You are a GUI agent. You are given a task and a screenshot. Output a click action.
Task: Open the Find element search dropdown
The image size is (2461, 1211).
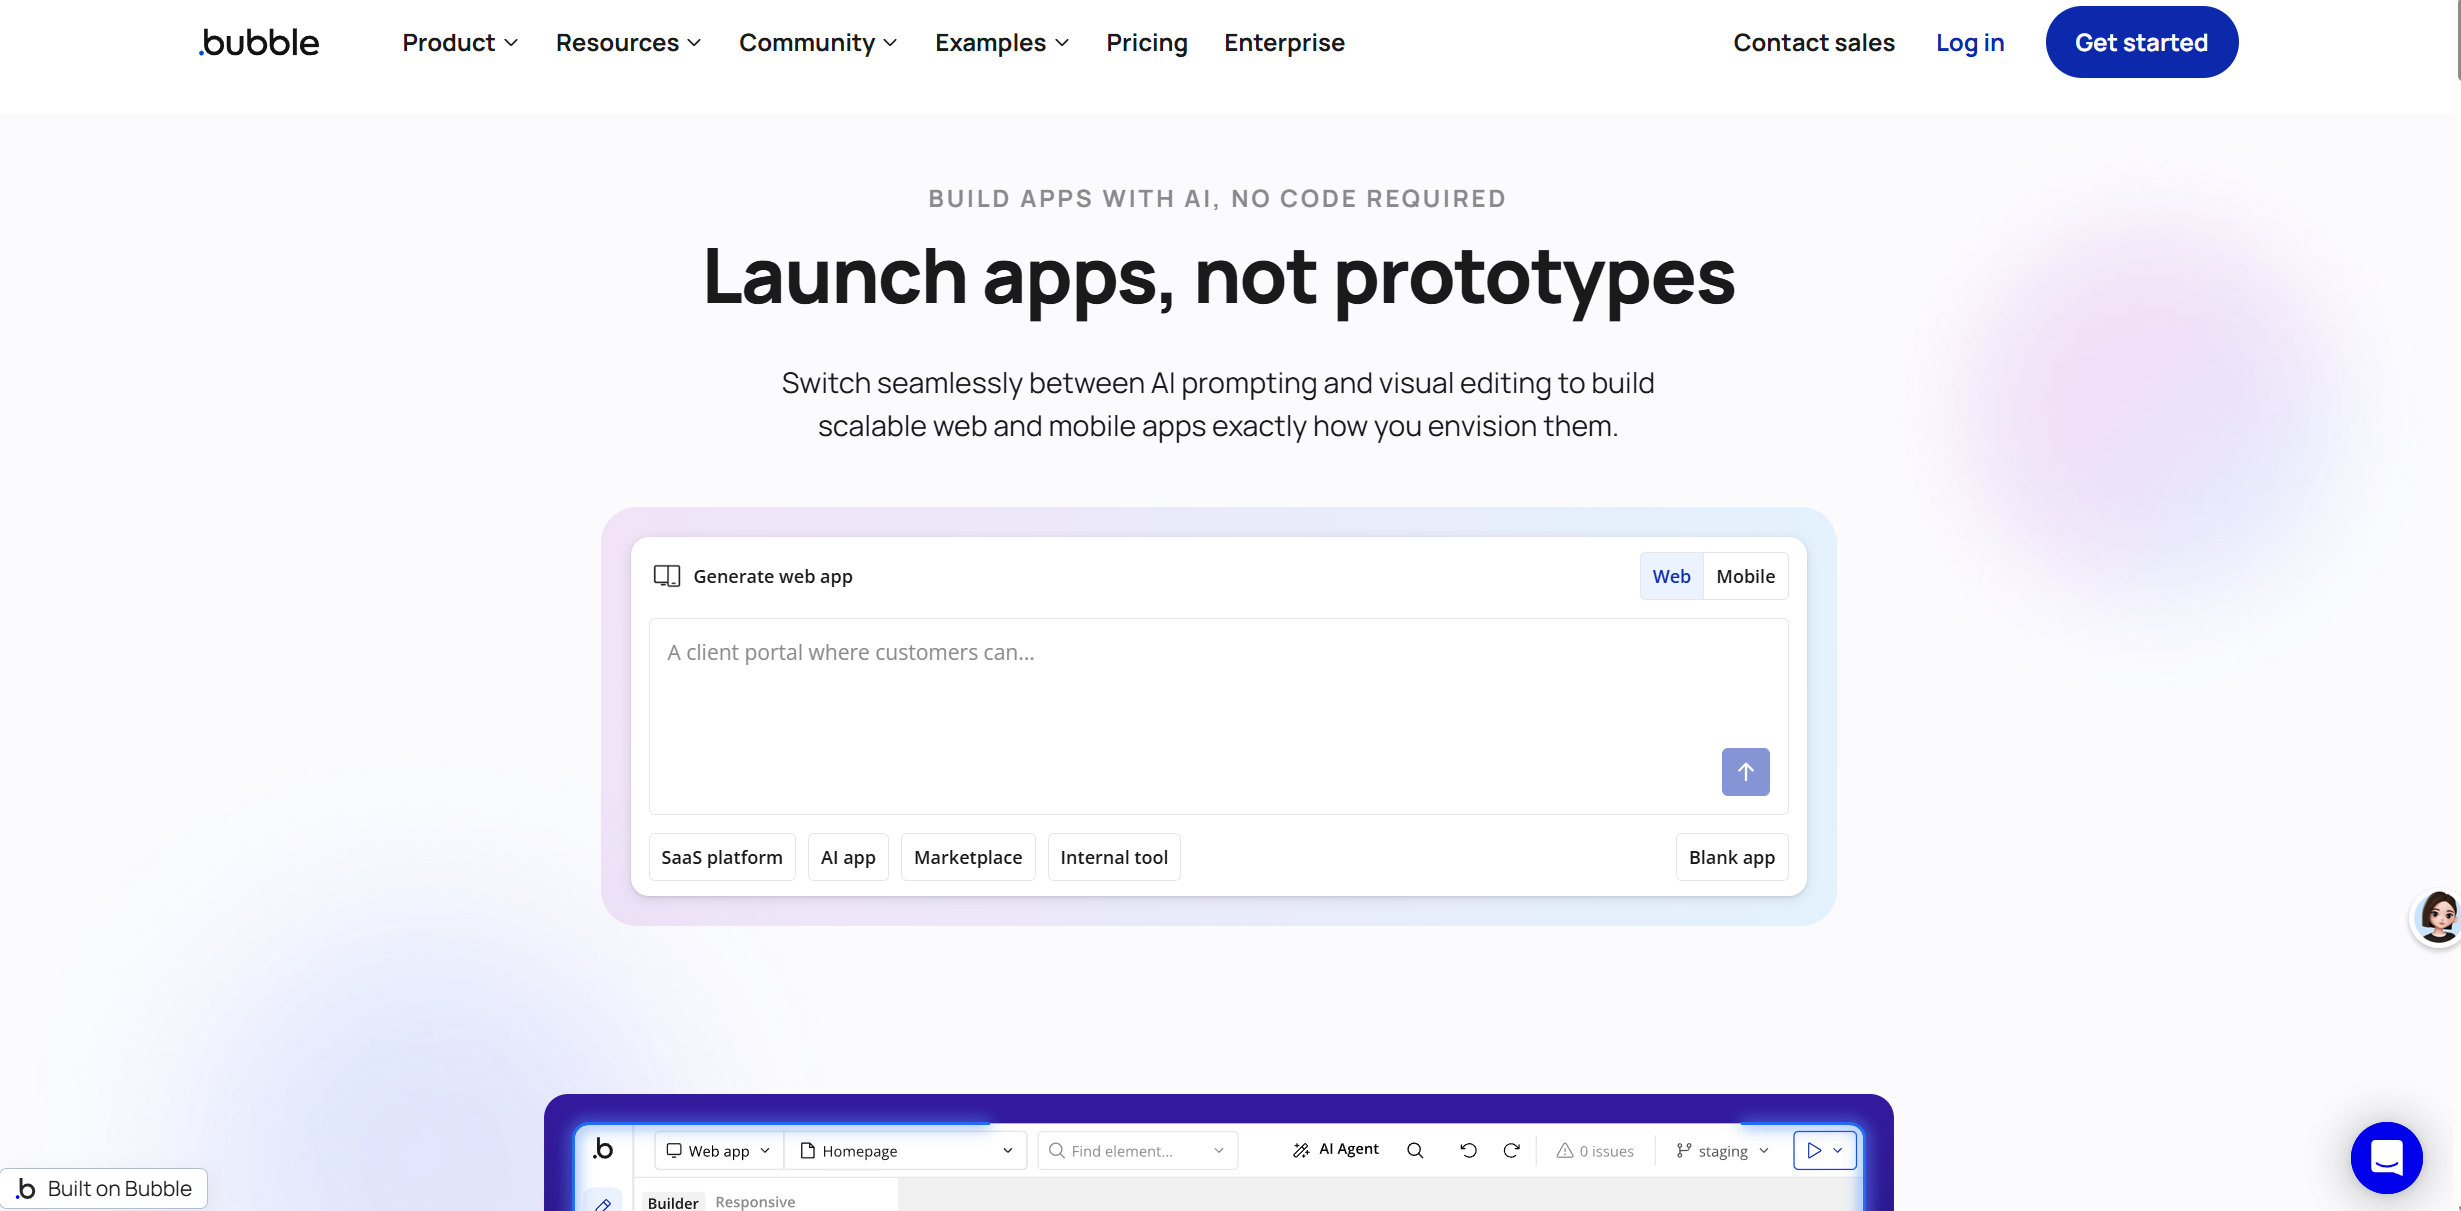[1137, 1151]
